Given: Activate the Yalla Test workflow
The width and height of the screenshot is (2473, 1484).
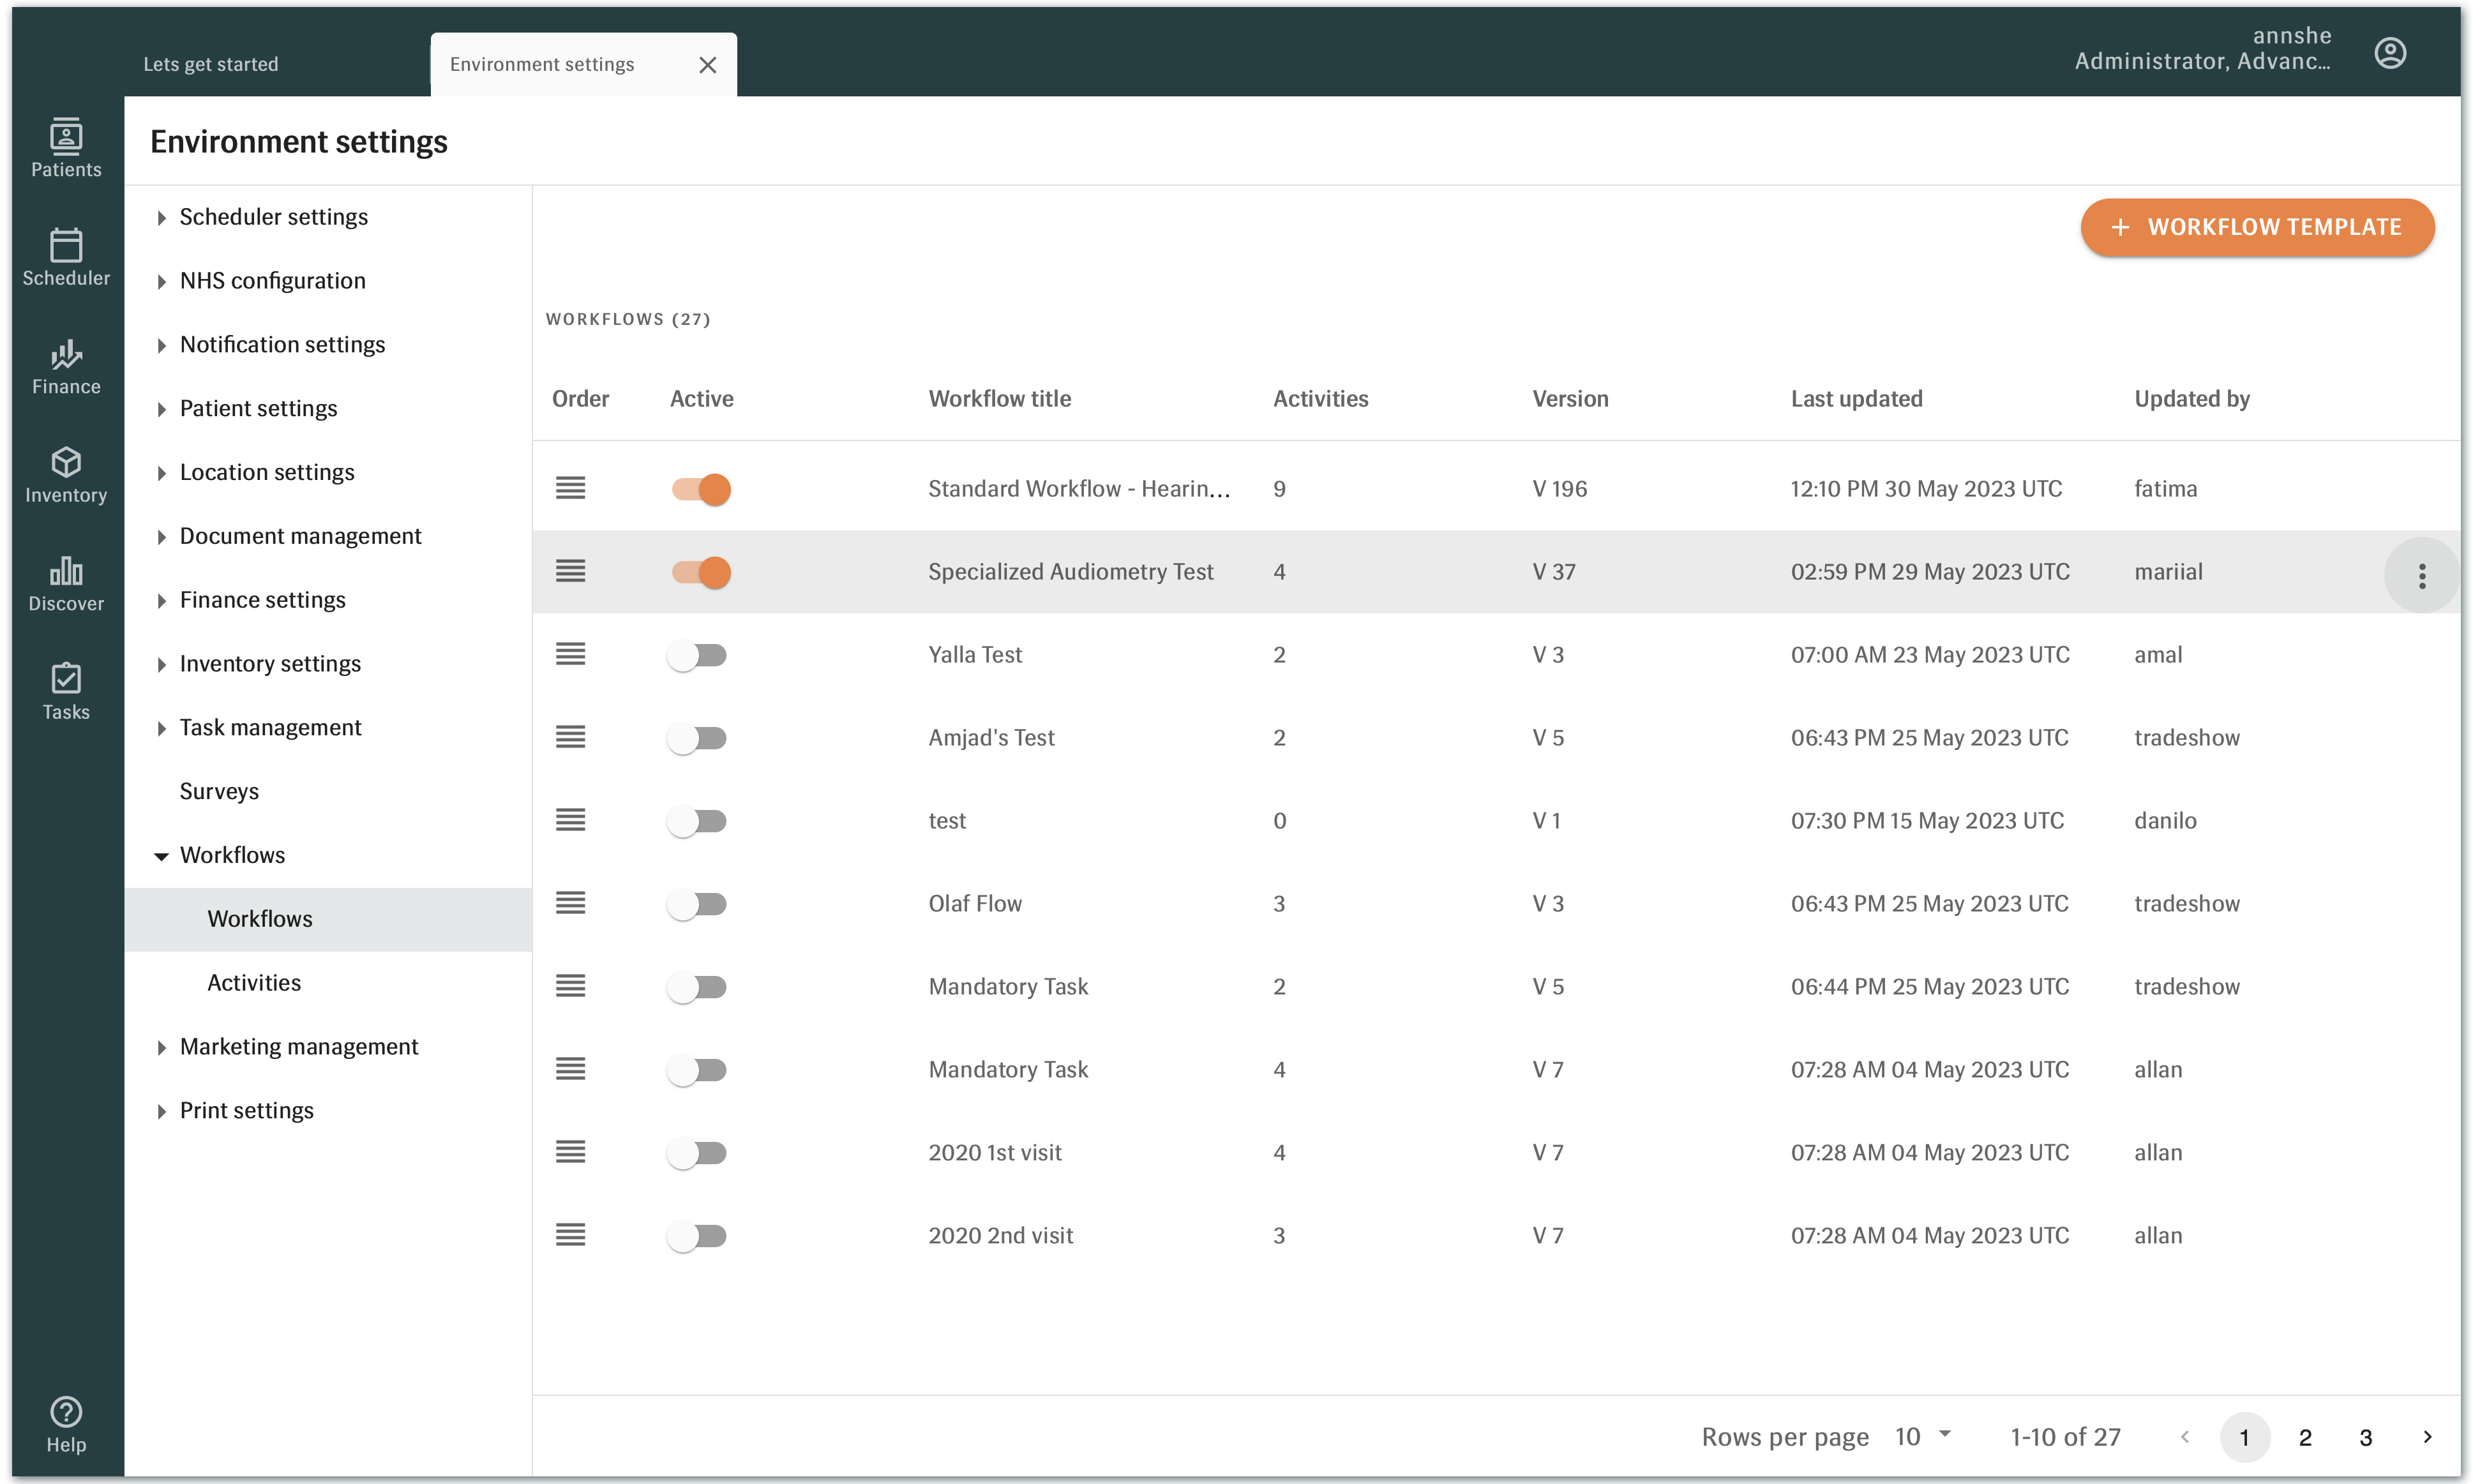Looking at the screenshot, I should [x=698, y=655].
